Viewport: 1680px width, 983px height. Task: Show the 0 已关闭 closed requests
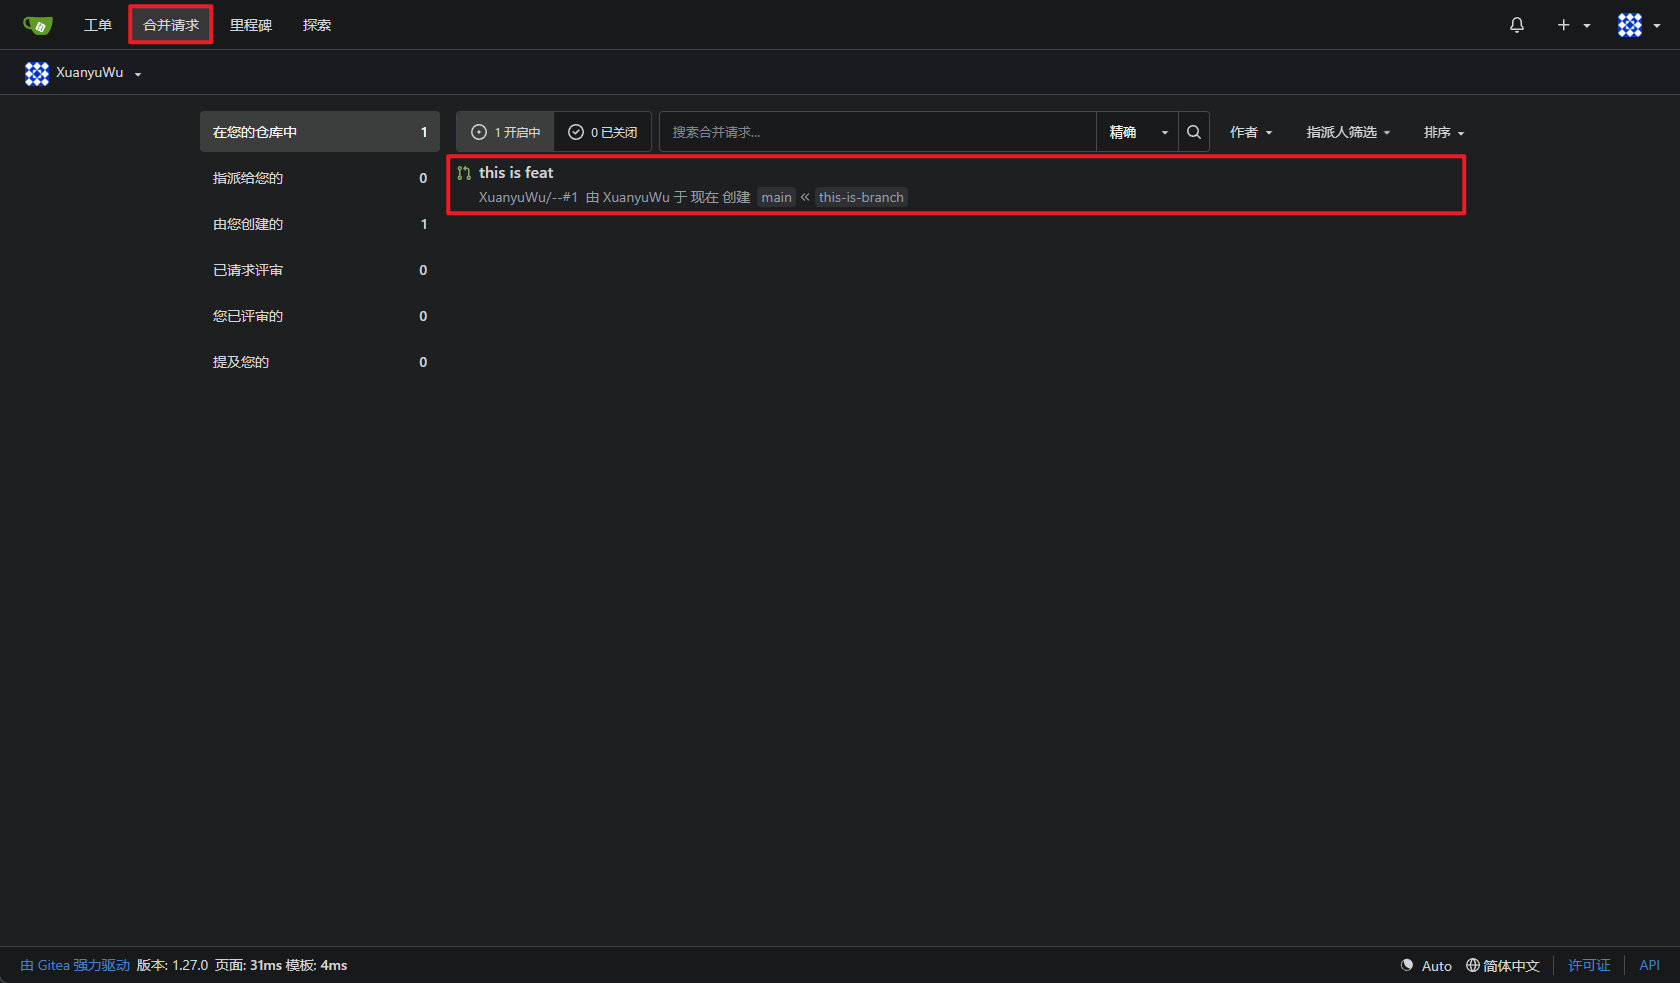pyautogui.click(x=603, y=132)
